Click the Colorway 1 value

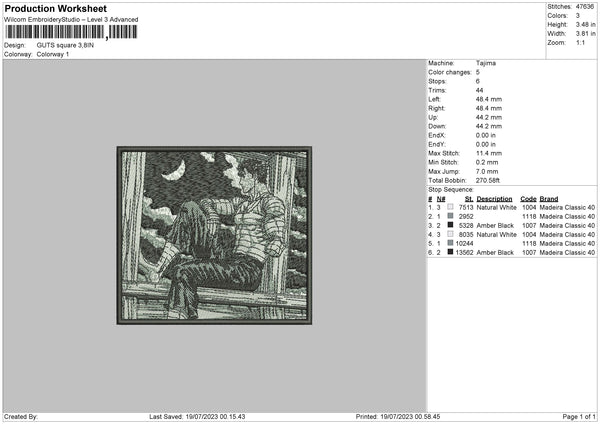(53, 54)
